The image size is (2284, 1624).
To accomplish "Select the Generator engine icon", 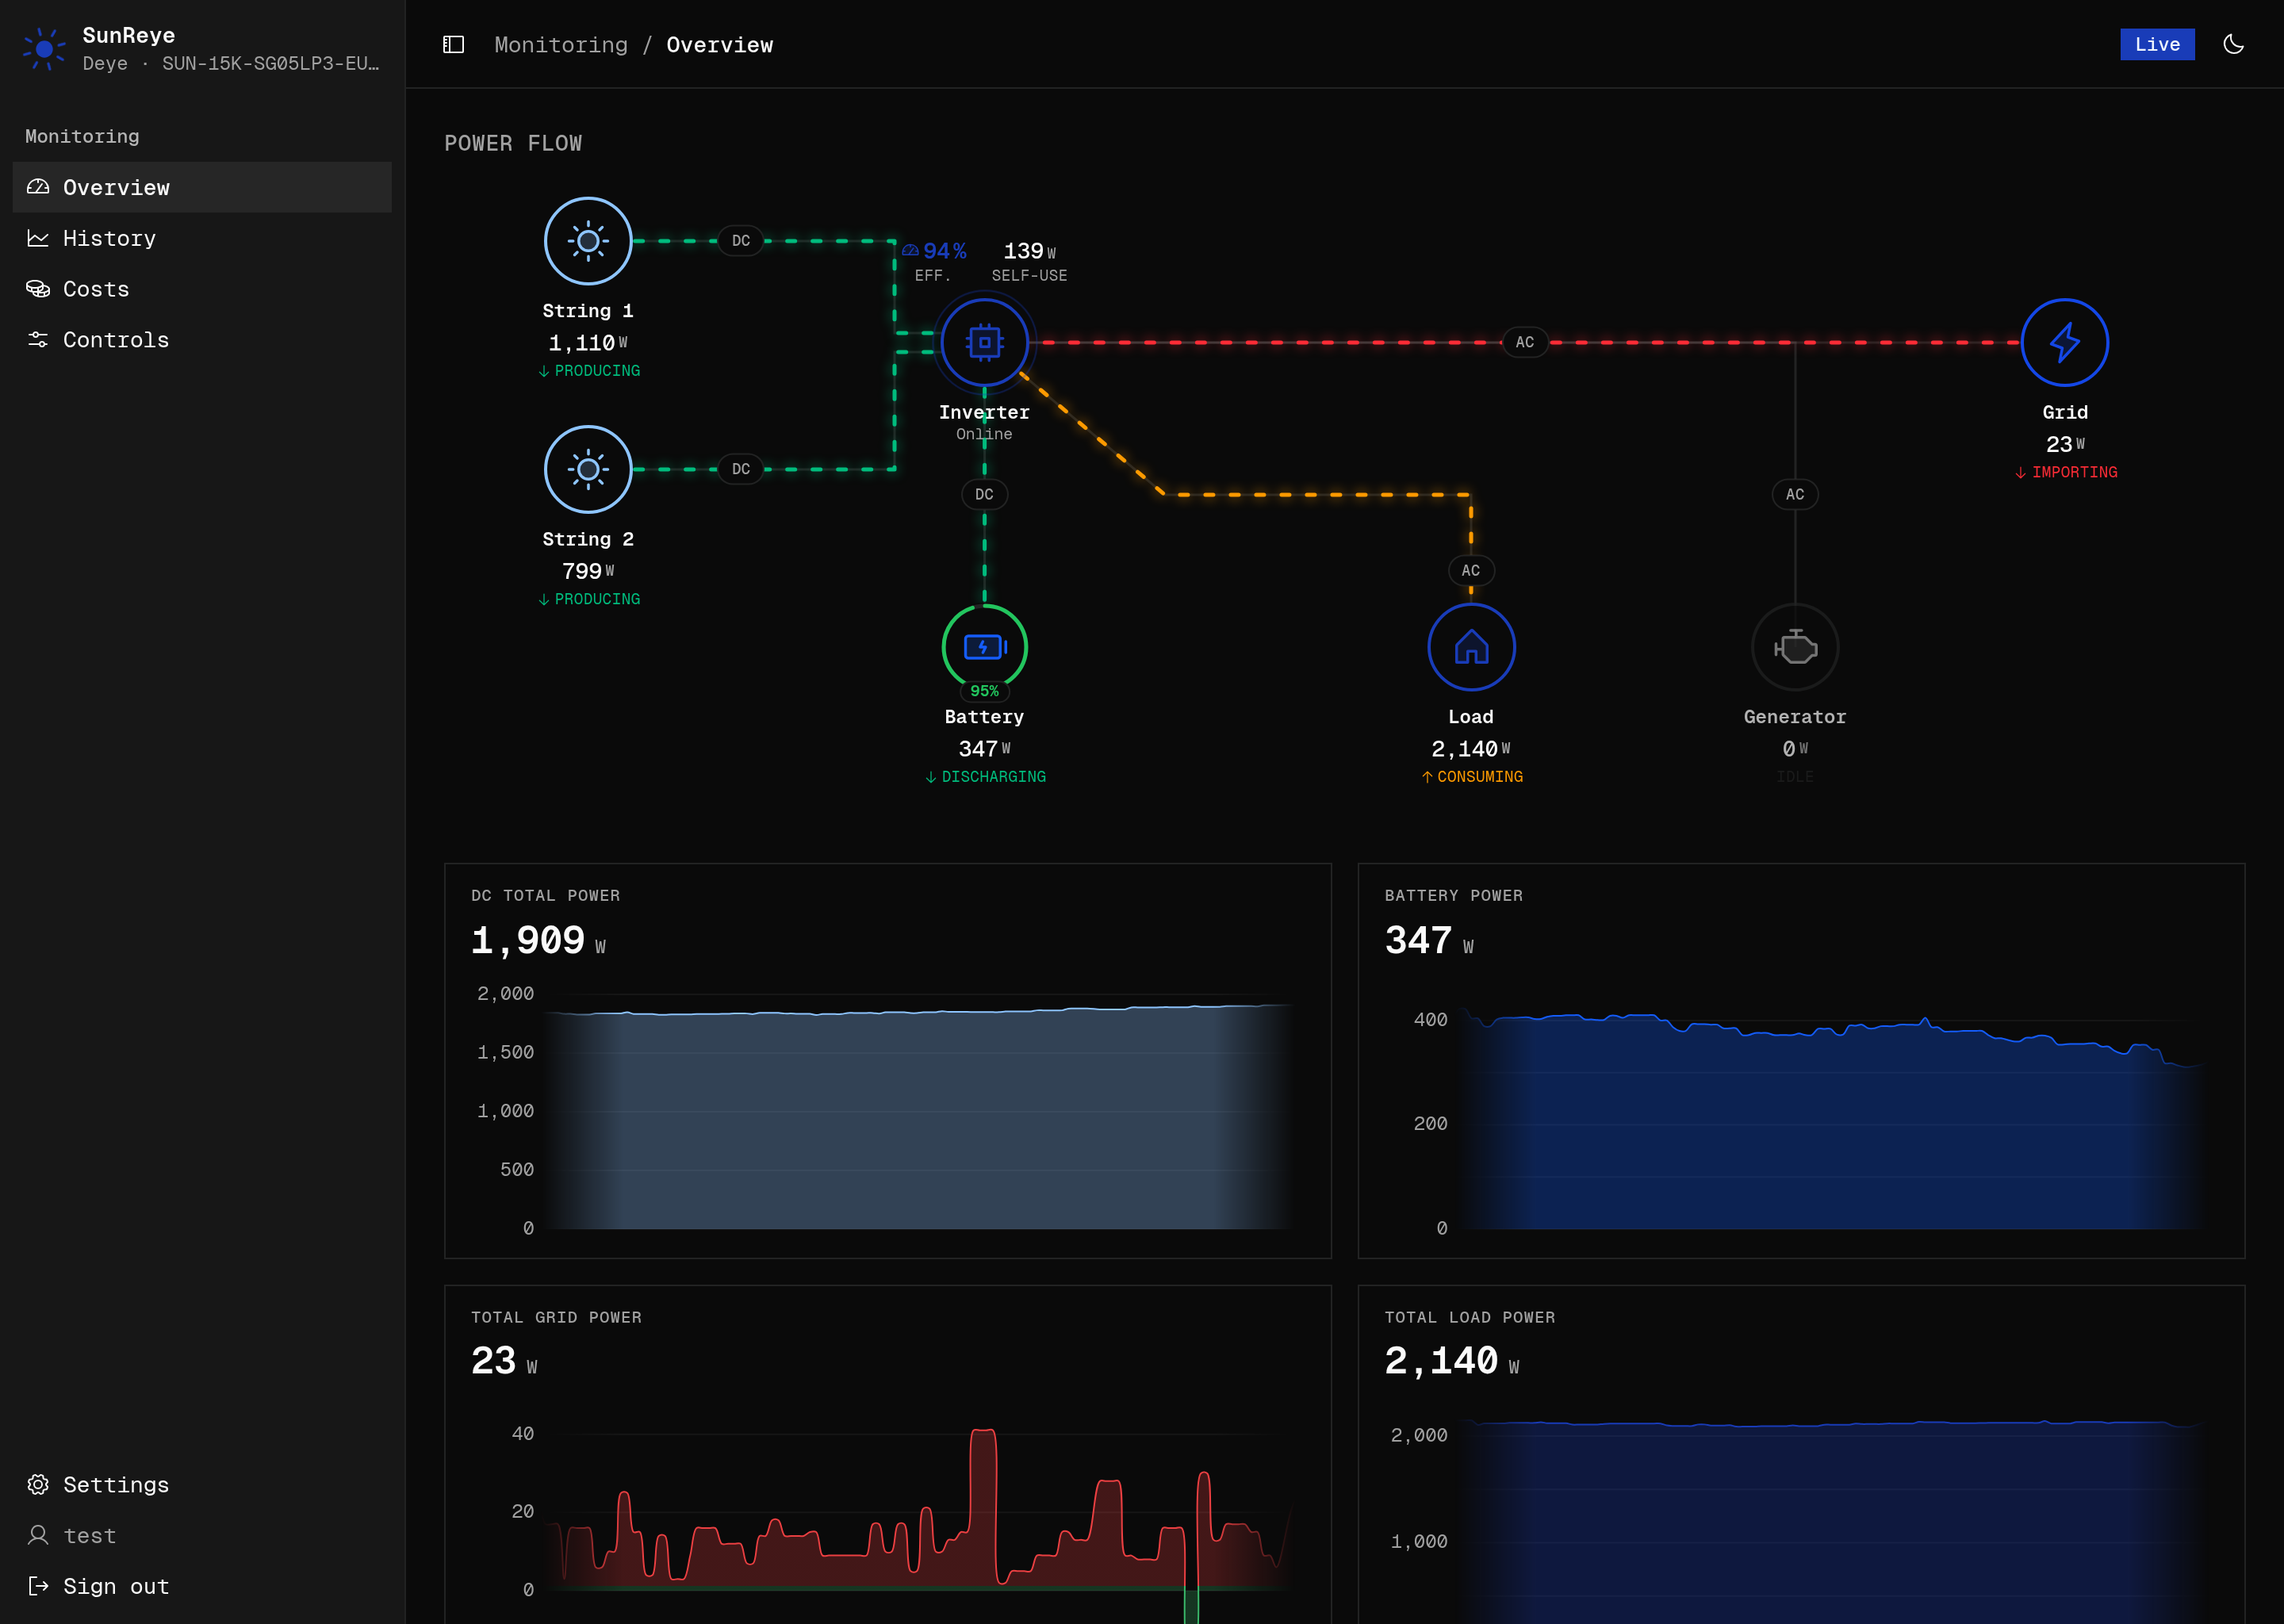I will click(1795, 647).
